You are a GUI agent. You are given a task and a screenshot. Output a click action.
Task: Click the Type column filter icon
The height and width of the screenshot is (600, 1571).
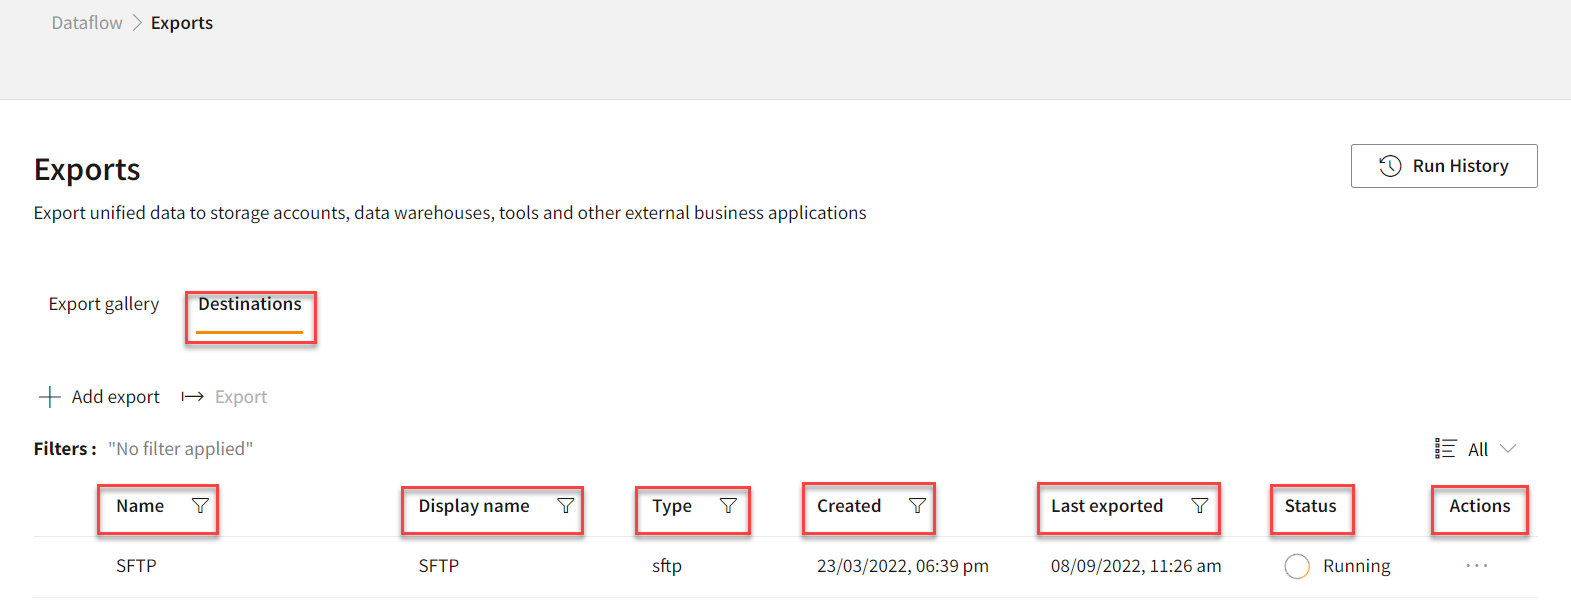point(728,506)
